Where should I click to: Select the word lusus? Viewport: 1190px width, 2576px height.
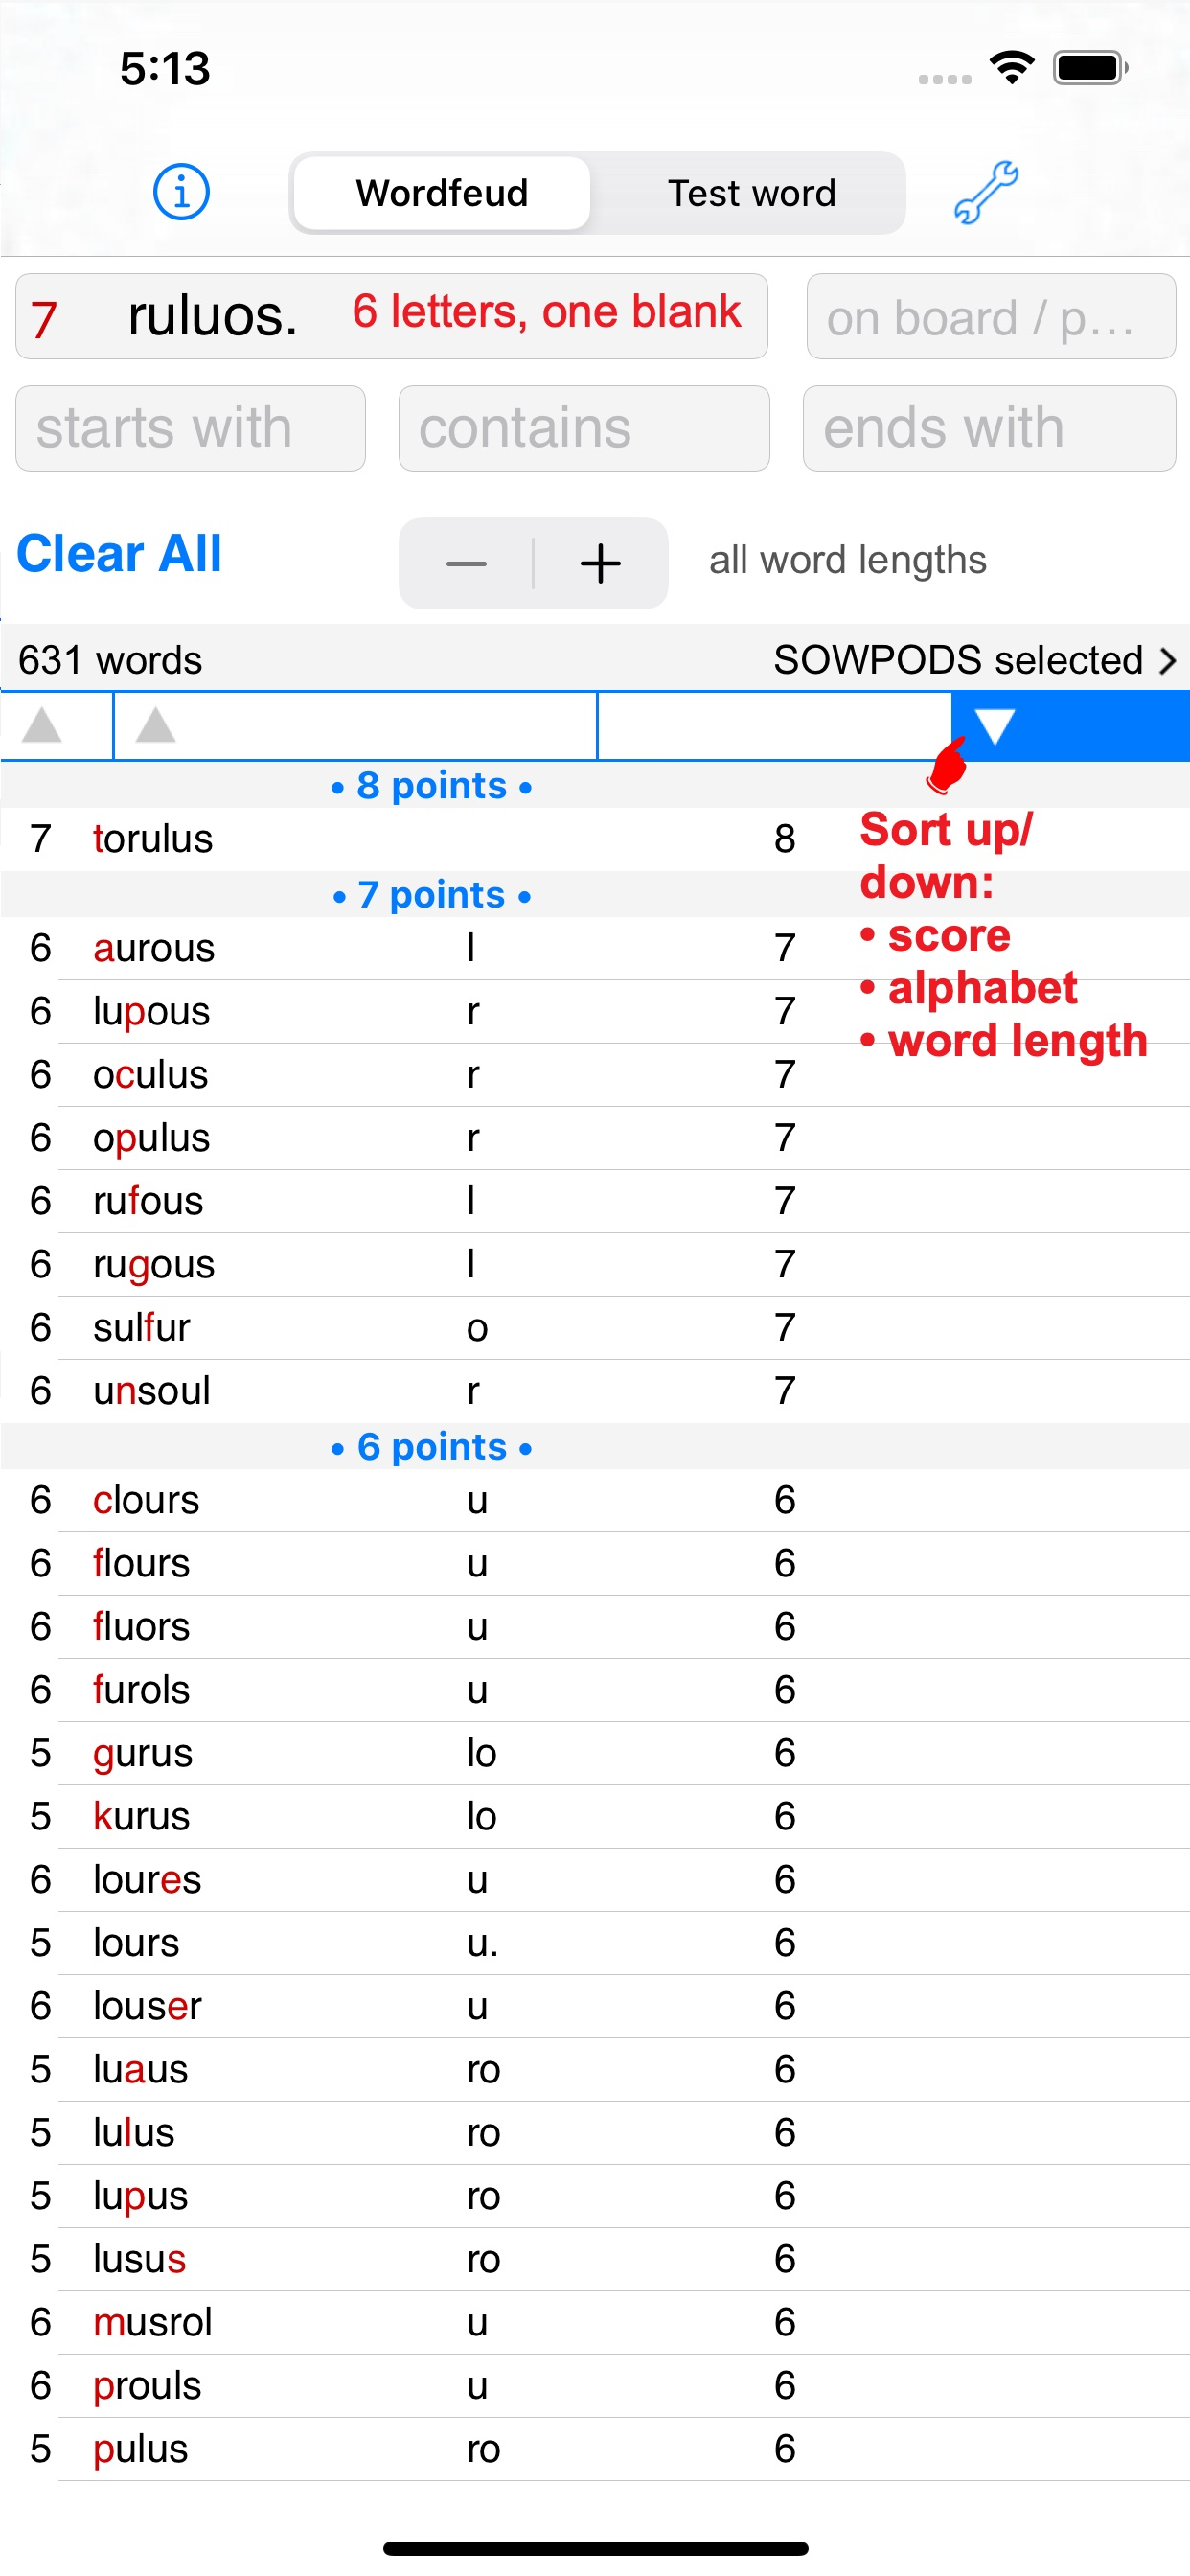(x=139, y=2259)
